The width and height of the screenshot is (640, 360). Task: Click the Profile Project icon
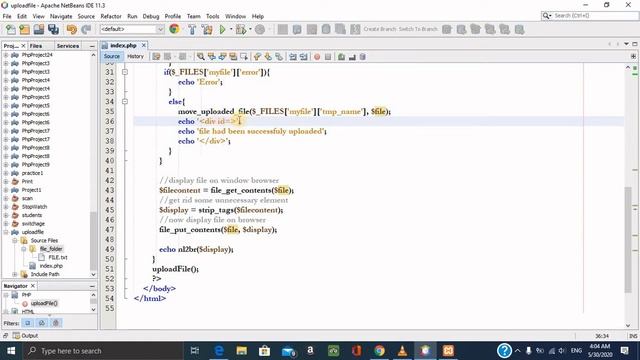260,29
